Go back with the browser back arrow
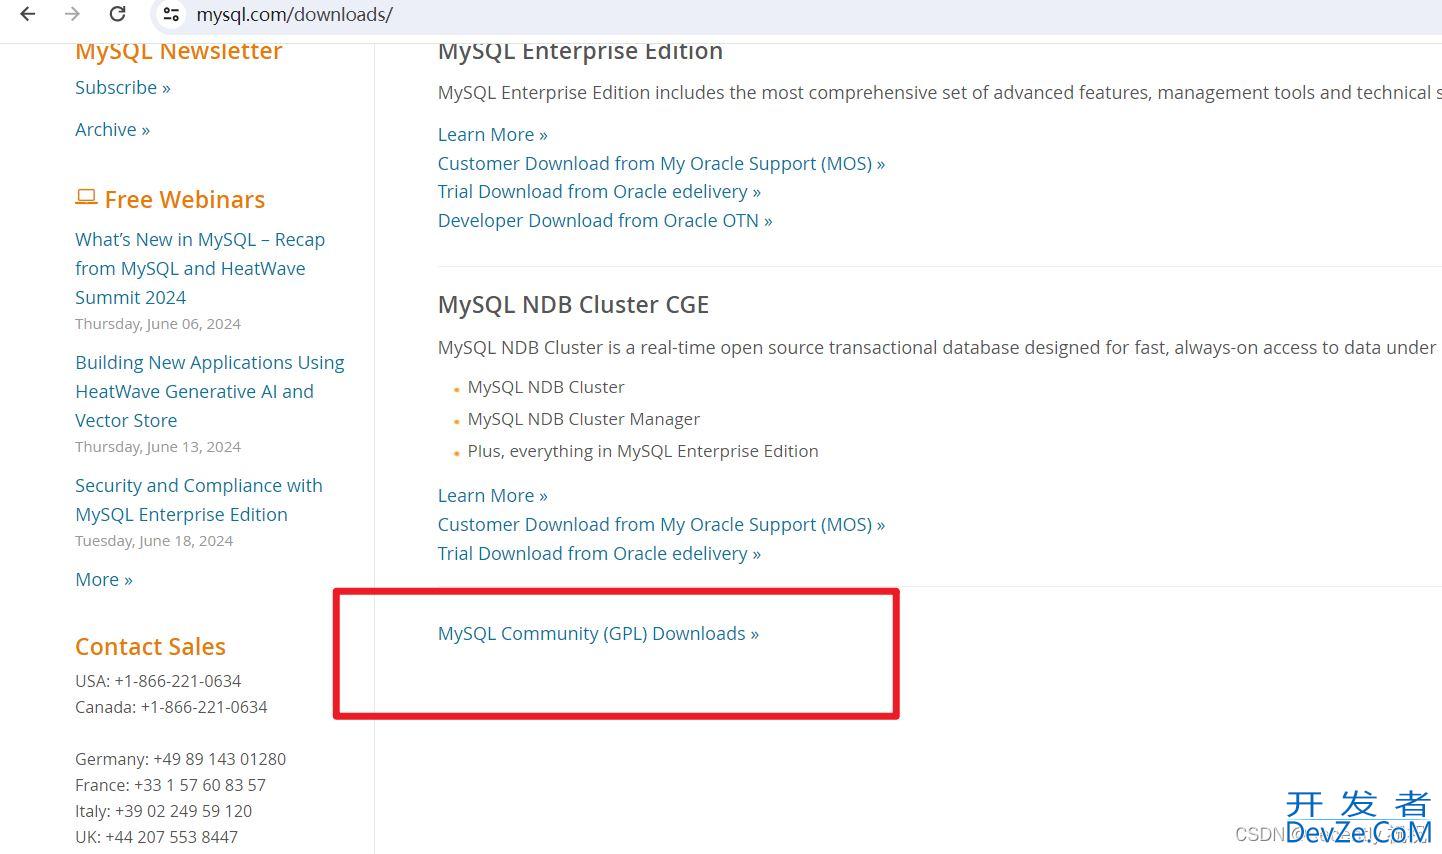 28,14
